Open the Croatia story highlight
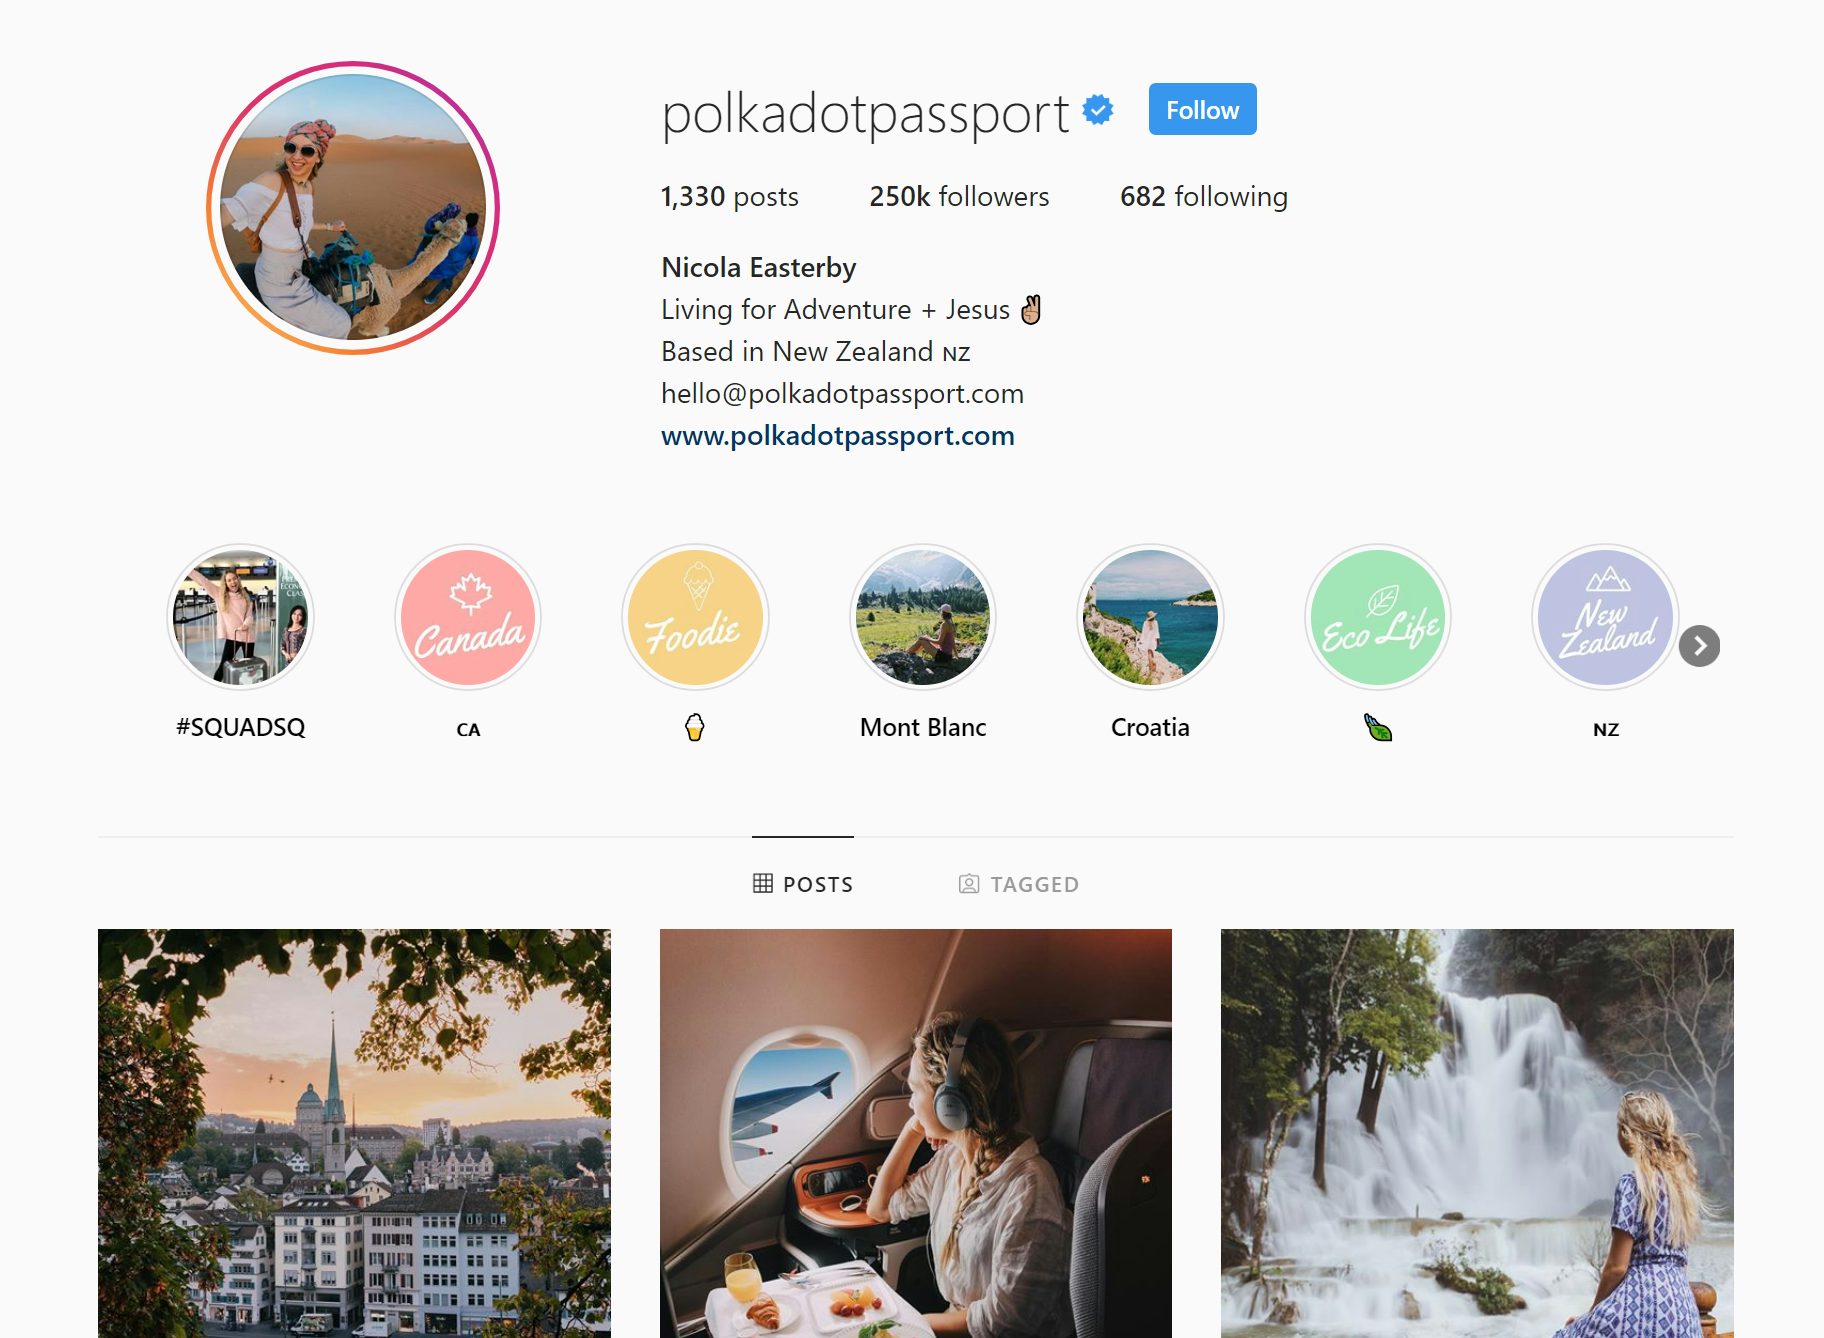The width and height of the screenshot is (1824, 1338). click(1150, 617)
